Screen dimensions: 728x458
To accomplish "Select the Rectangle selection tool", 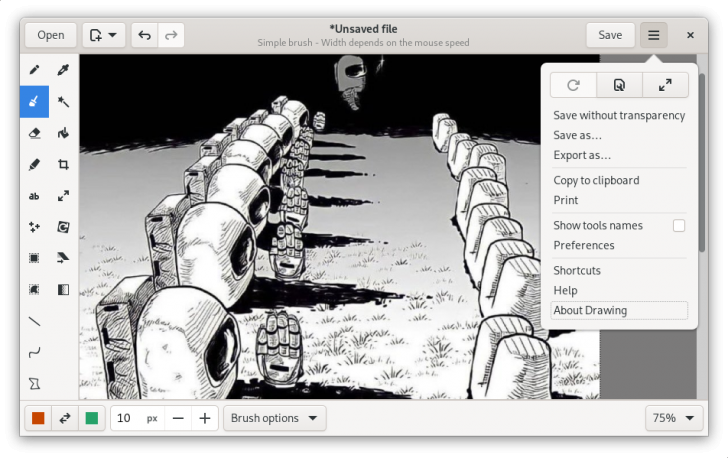I will (34, 258).
